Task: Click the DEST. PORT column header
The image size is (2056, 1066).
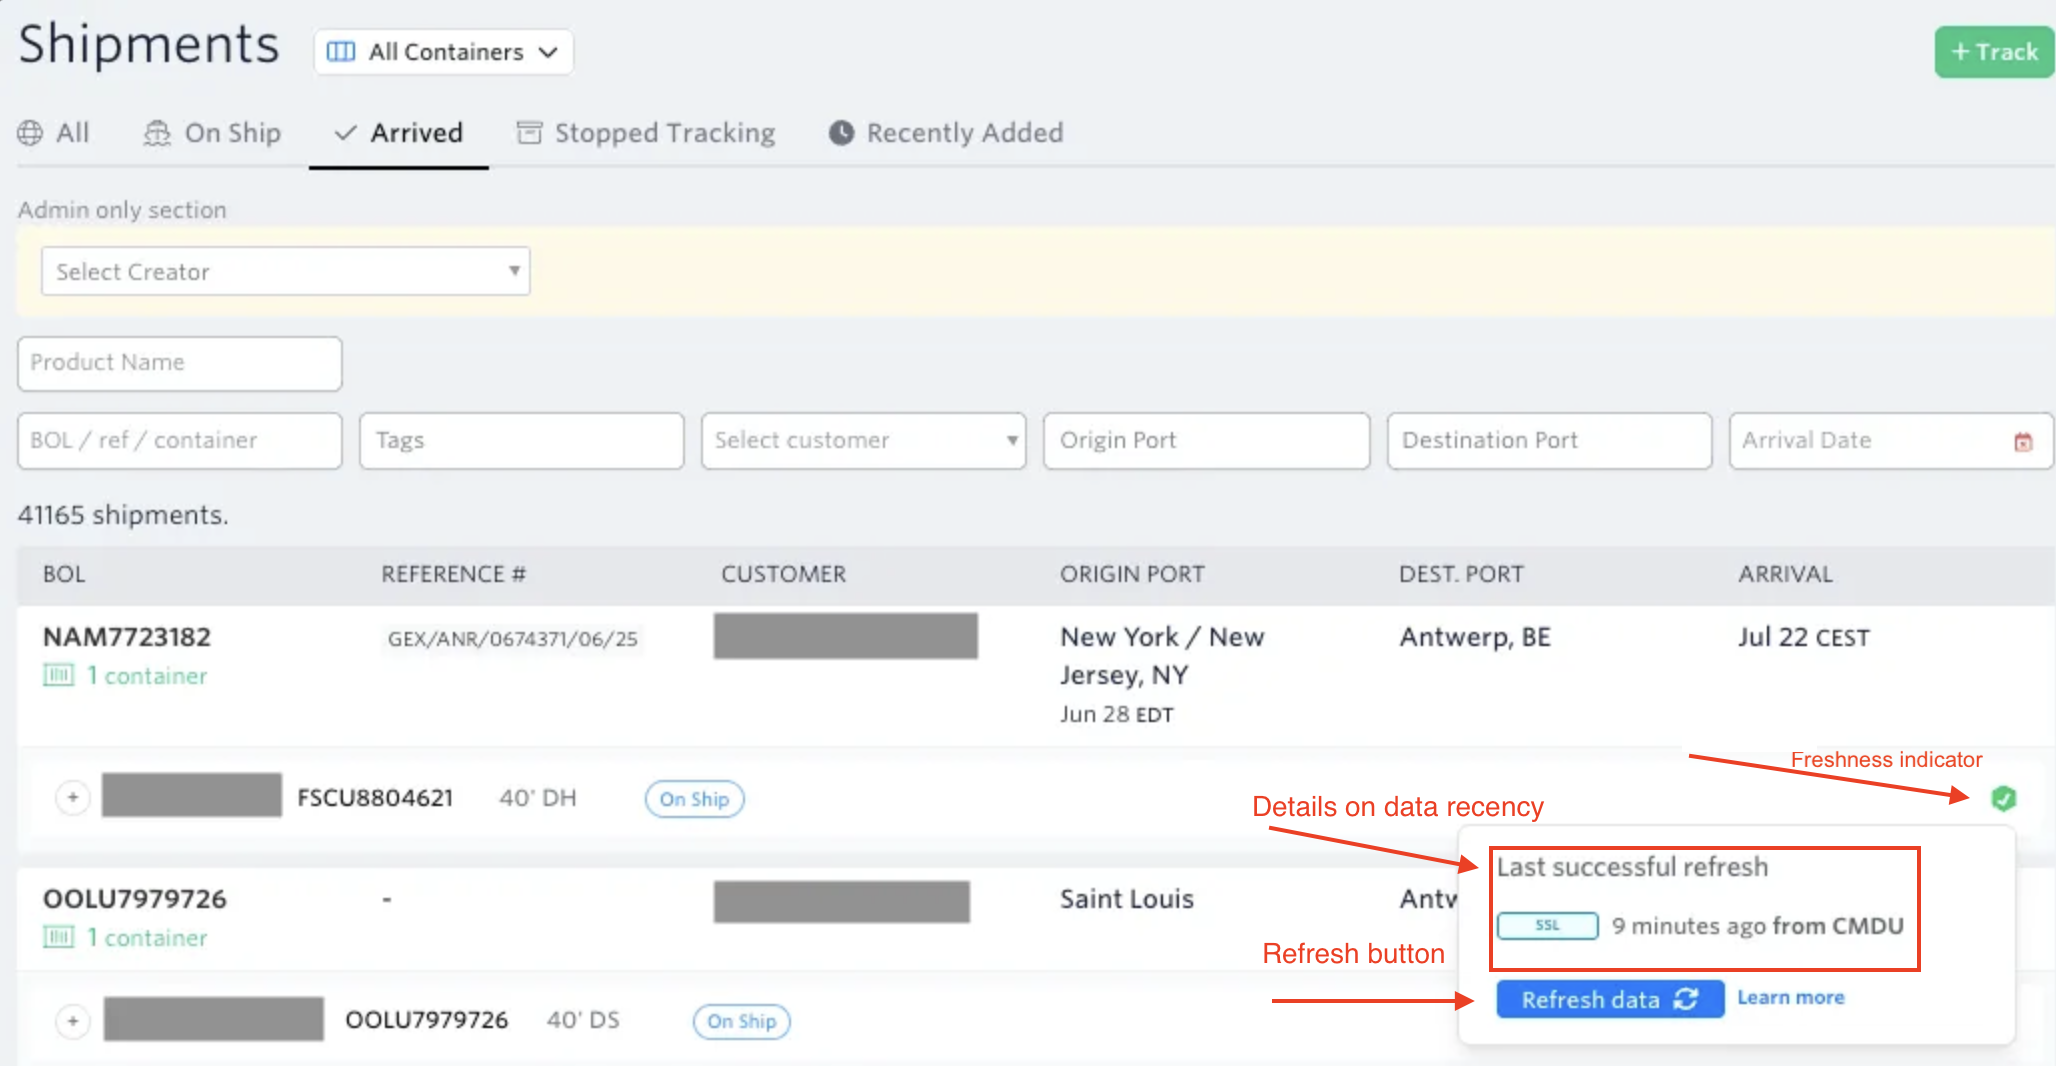Action: click(1461, 574)
